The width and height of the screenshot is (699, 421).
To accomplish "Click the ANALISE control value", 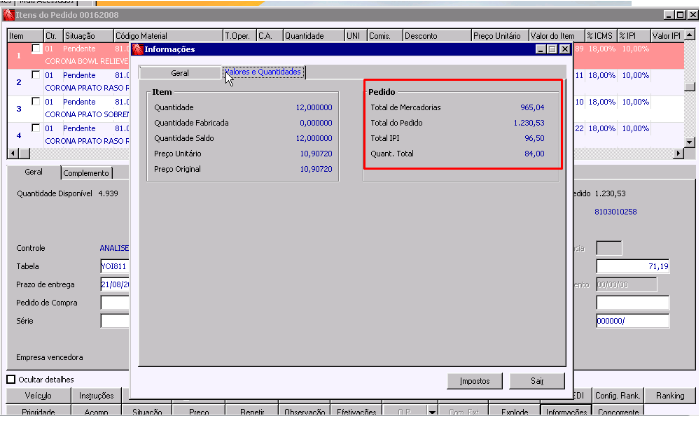I will (x=114, y=248).
